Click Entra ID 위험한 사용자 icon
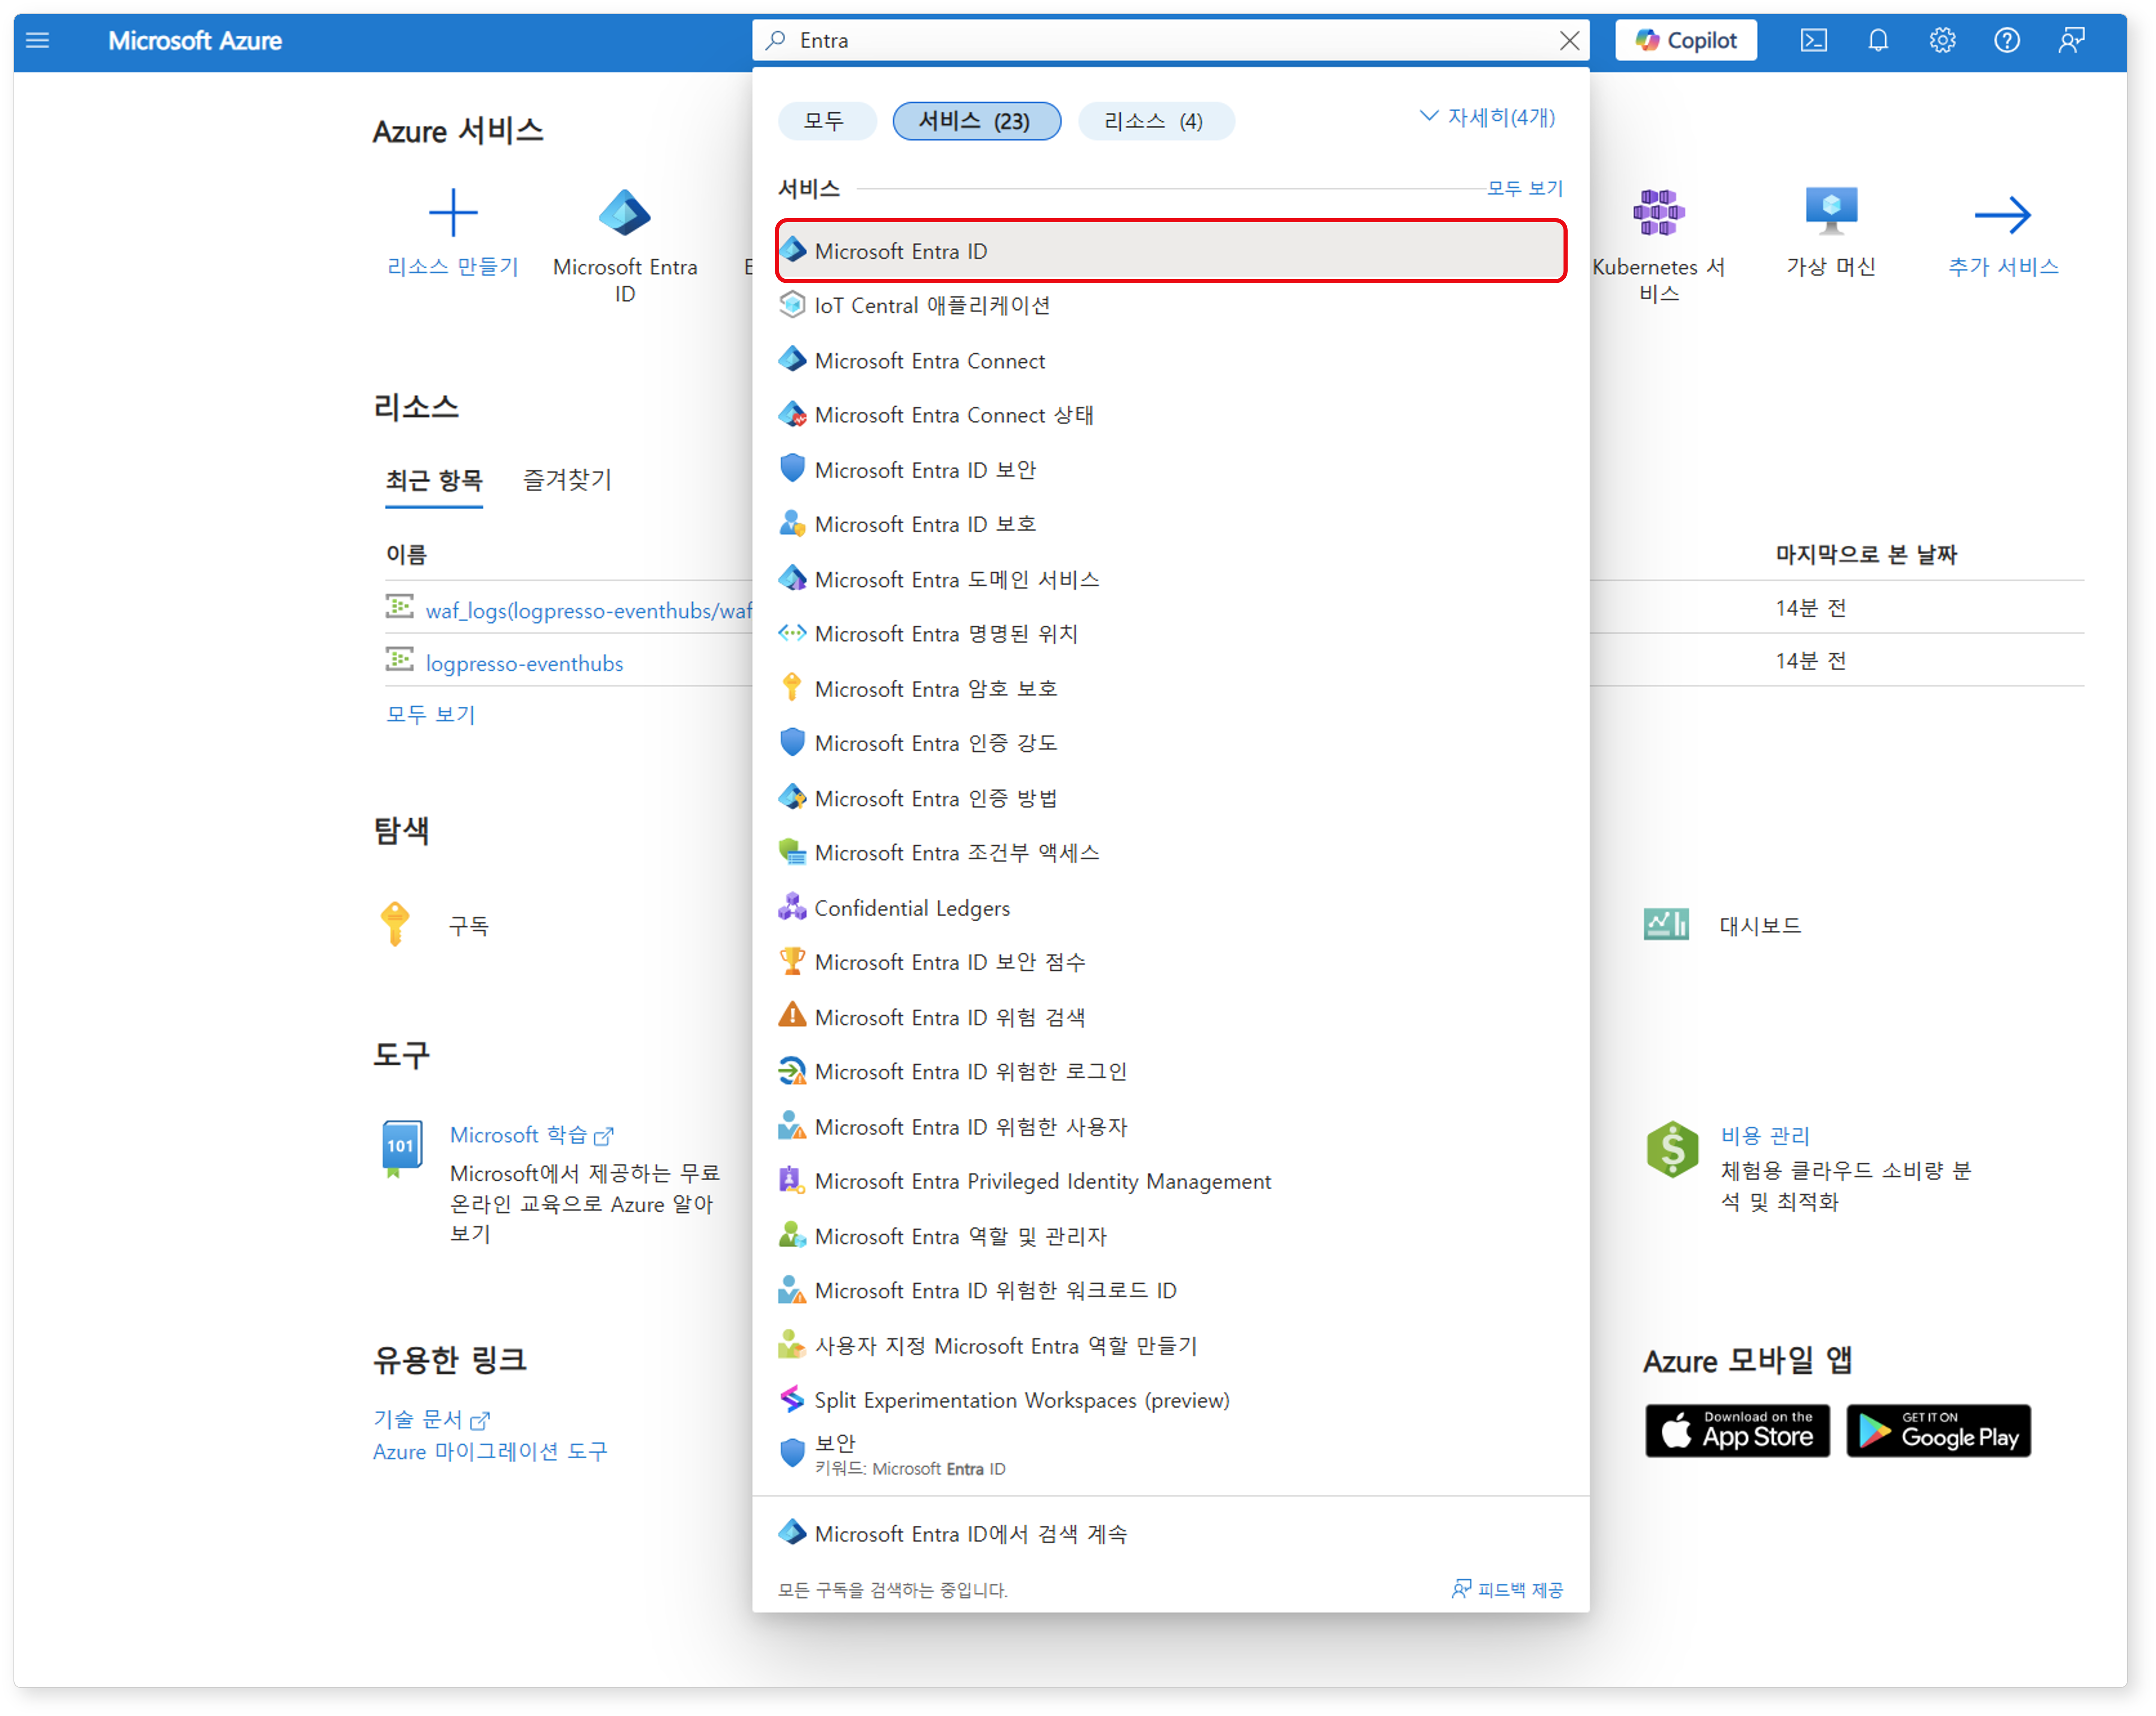This screenshot has height=1716, width=2156. [792, 1126]
